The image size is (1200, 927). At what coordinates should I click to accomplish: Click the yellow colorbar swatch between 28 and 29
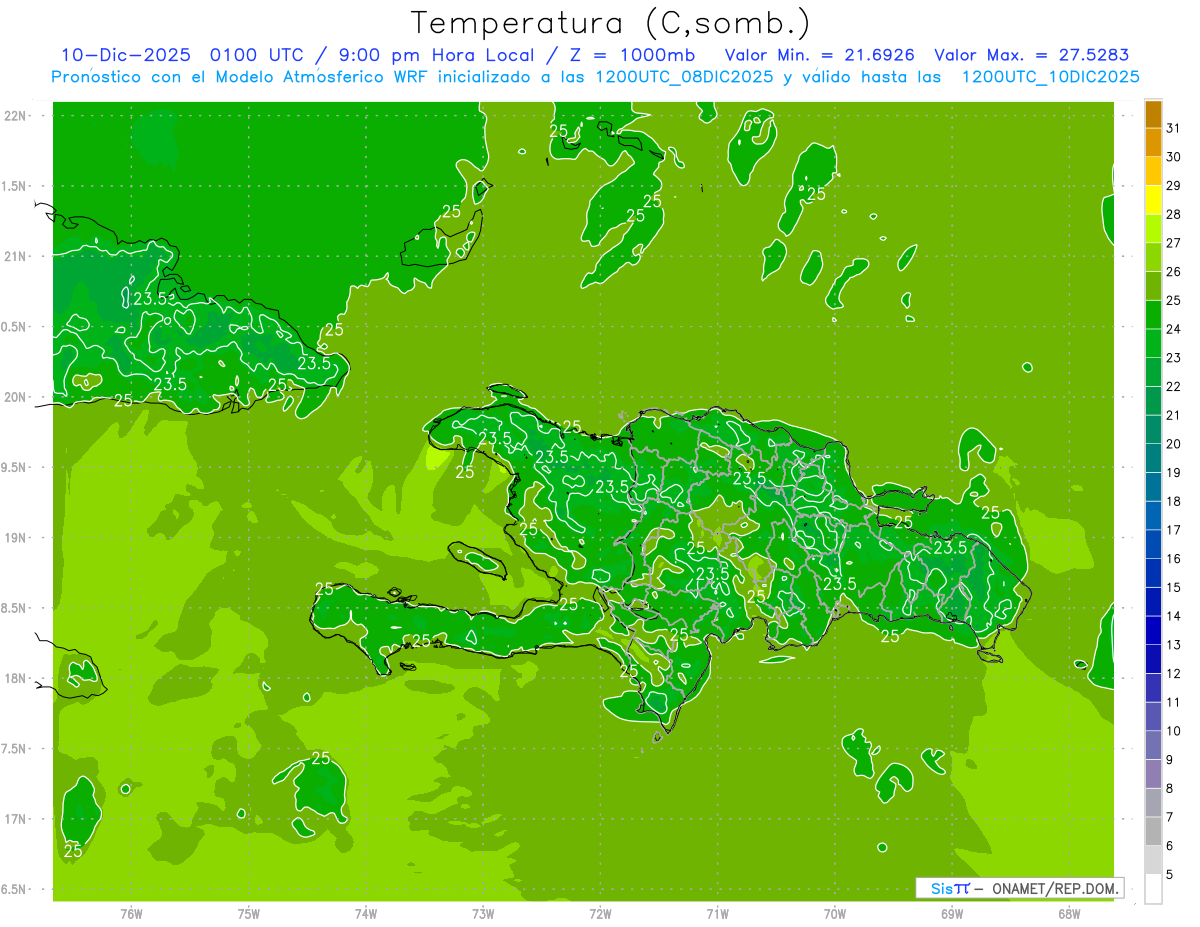click(x=1153, y=200)
